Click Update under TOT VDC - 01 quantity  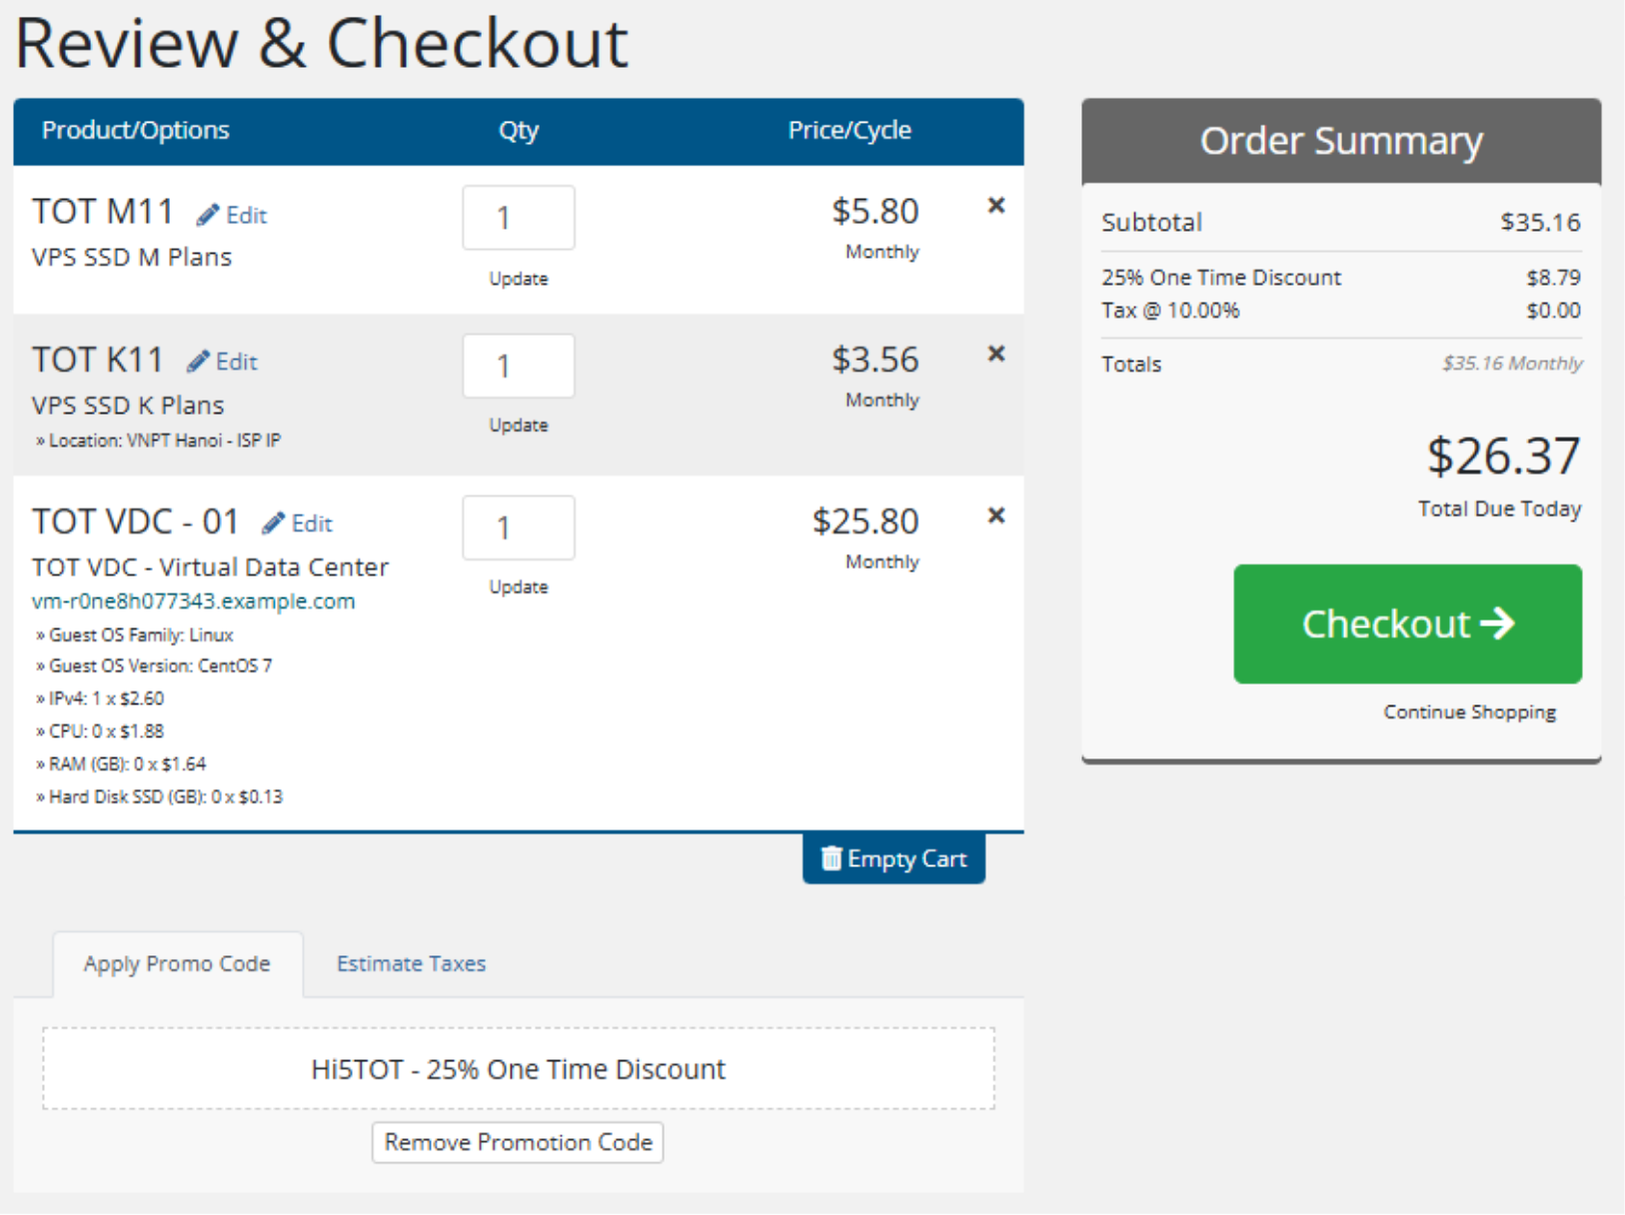coord(518,586)
